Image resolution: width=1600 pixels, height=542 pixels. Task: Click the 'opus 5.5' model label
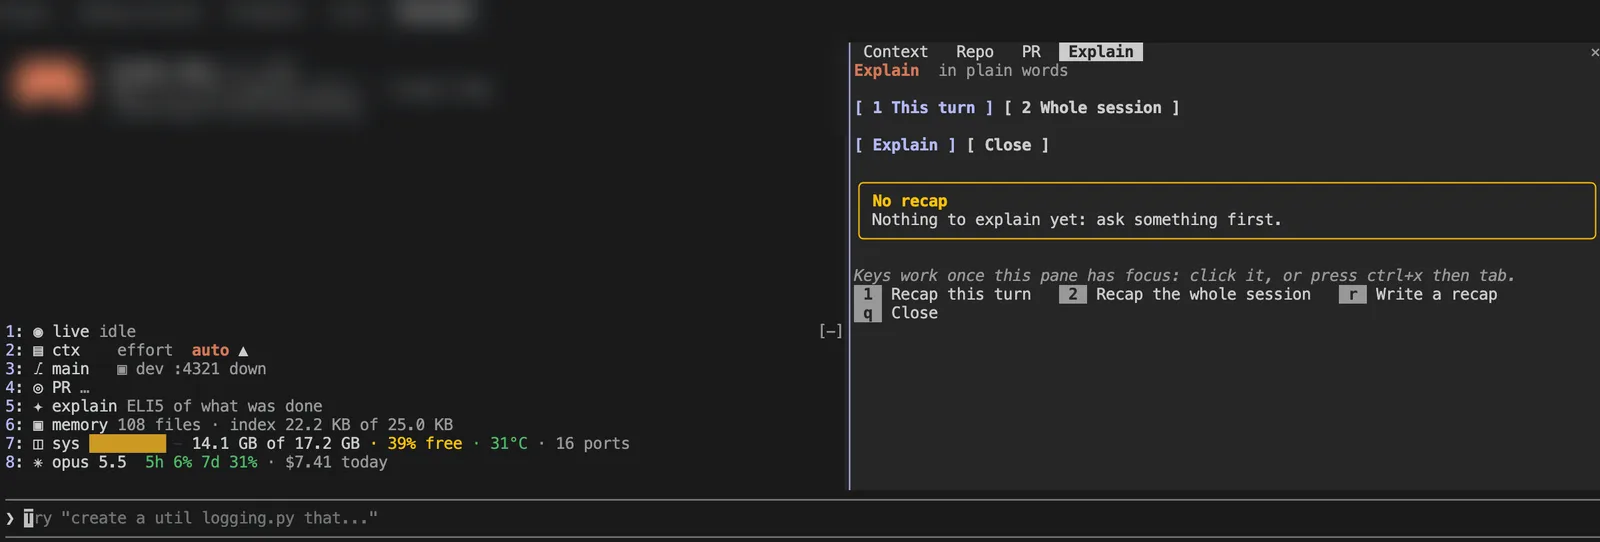89,463
